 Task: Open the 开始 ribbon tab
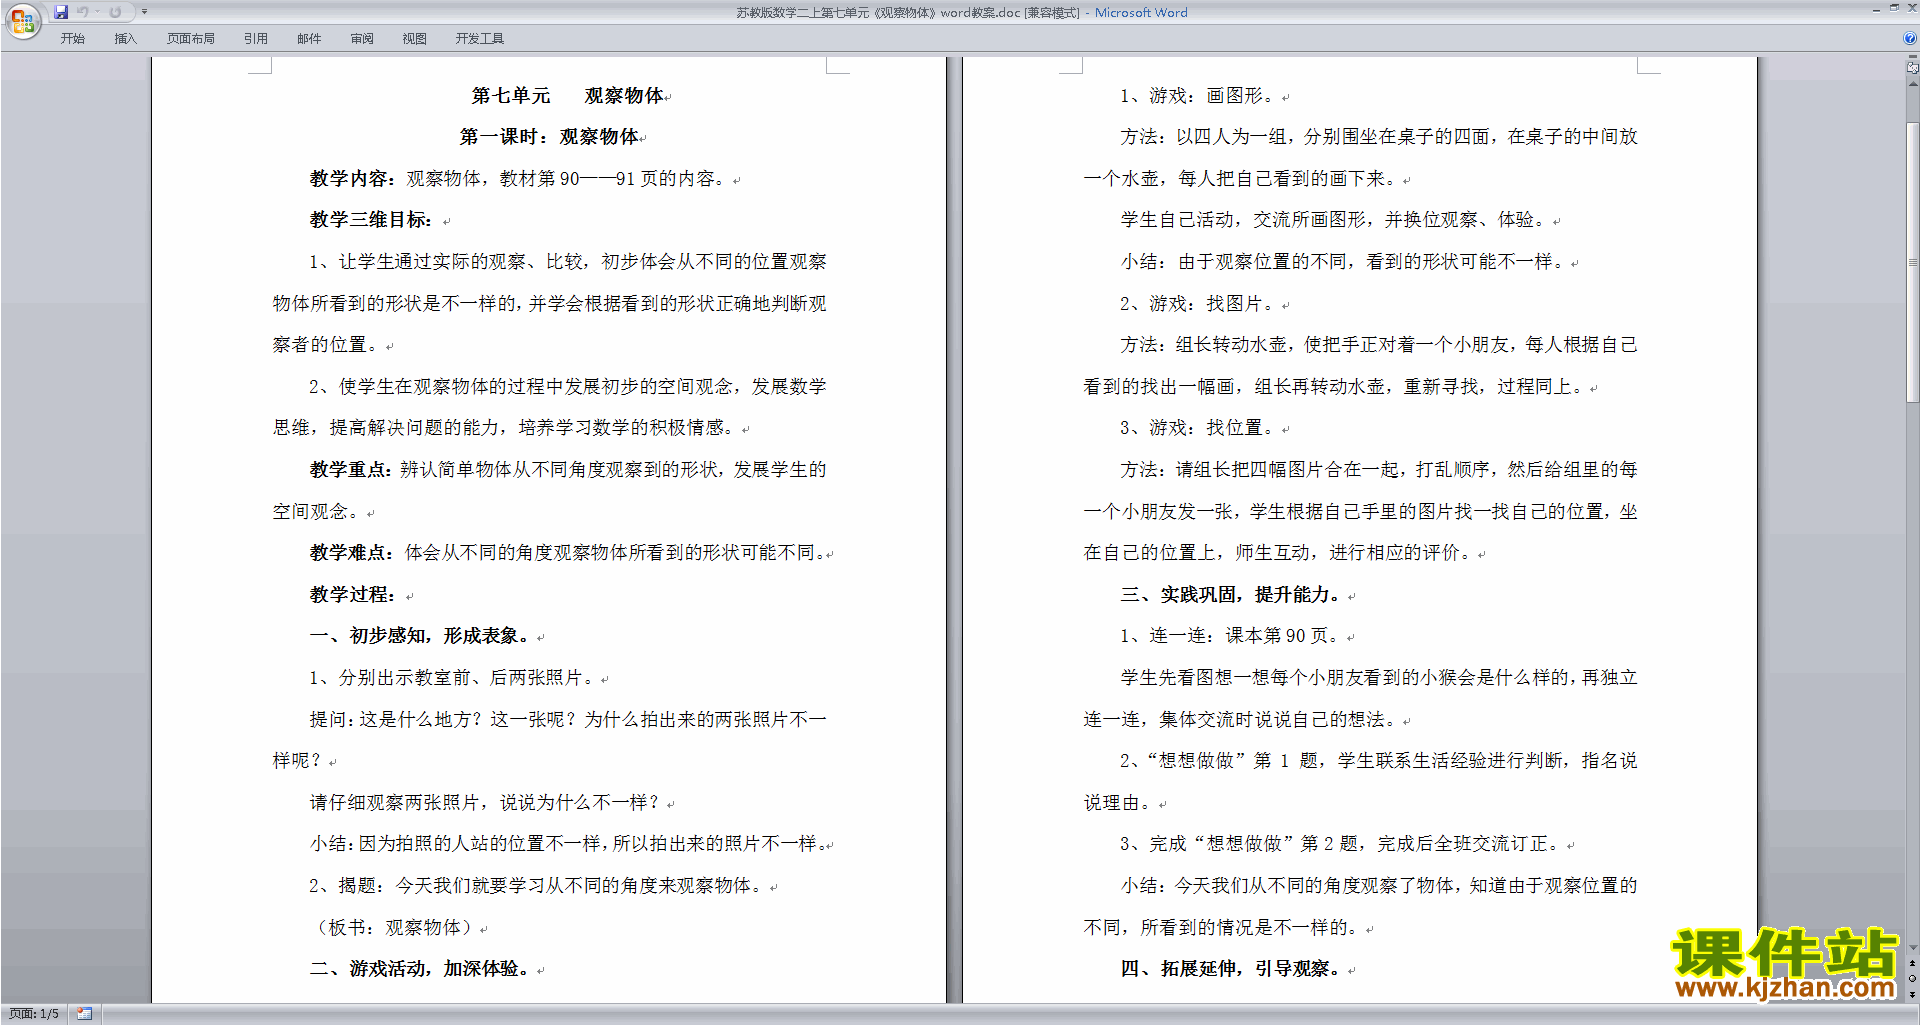pyautogui.click(x=72, y=39)
